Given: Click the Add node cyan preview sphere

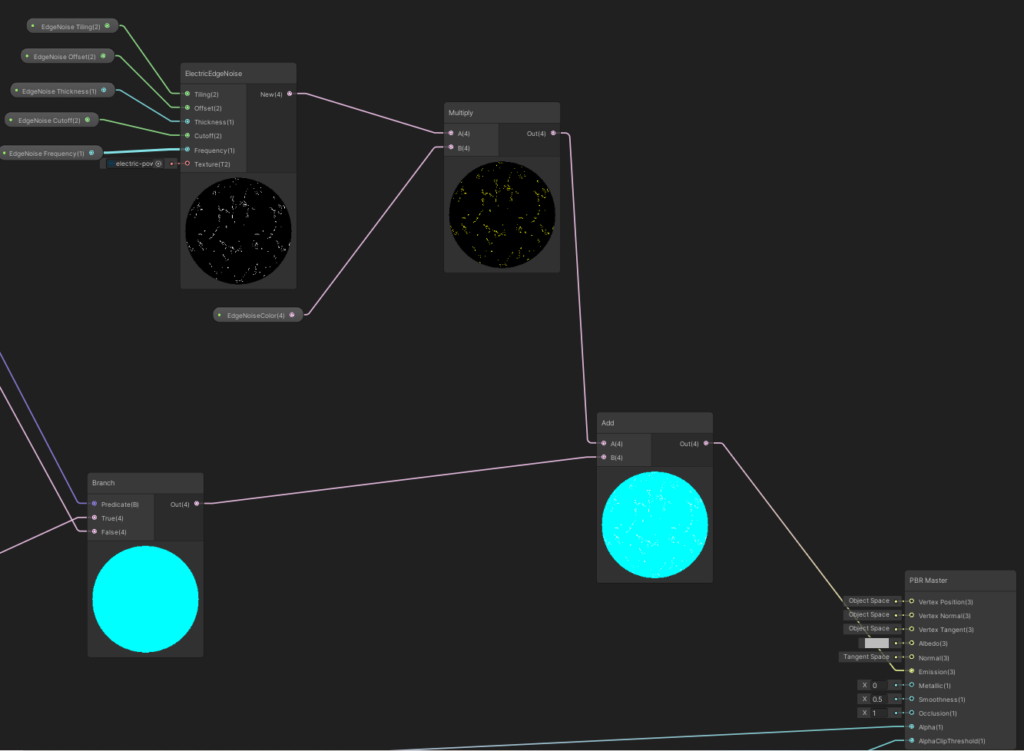Looking at the screenshot, I should coord(655,525).
